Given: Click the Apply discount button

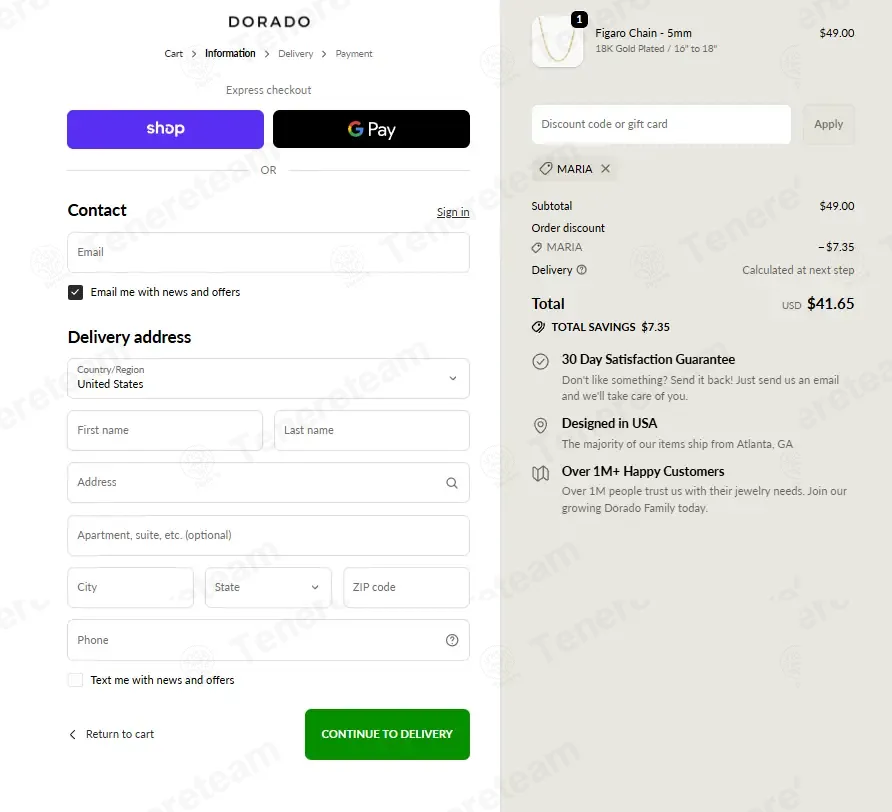Looking at the screenshot, I should 828,124.
